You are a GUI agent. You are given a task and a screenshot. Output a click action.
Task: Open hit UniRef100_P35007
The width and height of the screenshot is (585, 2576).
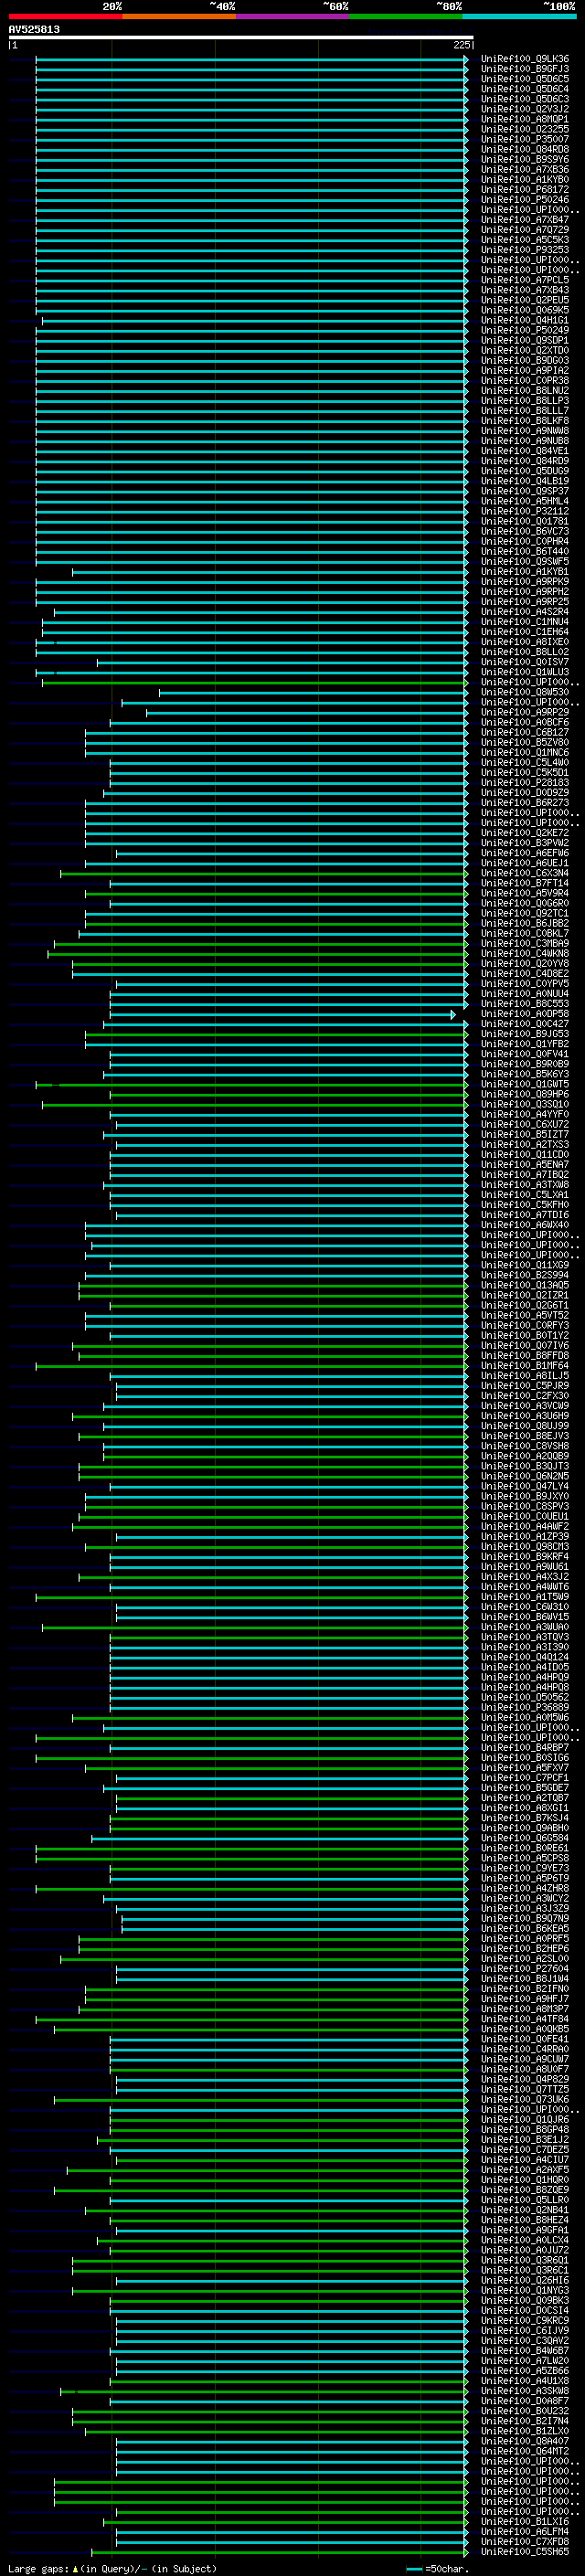[x=525, y=139]
